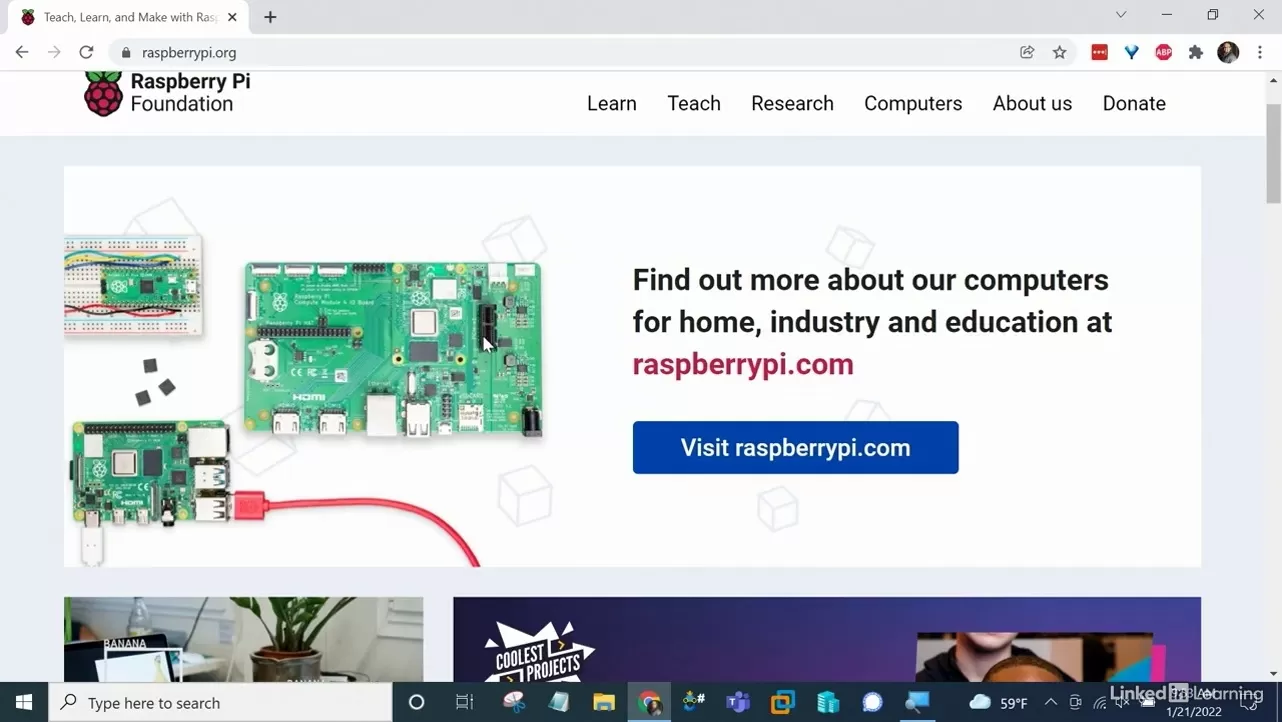Open the orange-blue squares taskbar app
The height and width of the screenshot is (722, 1282).
pos(783,702)
